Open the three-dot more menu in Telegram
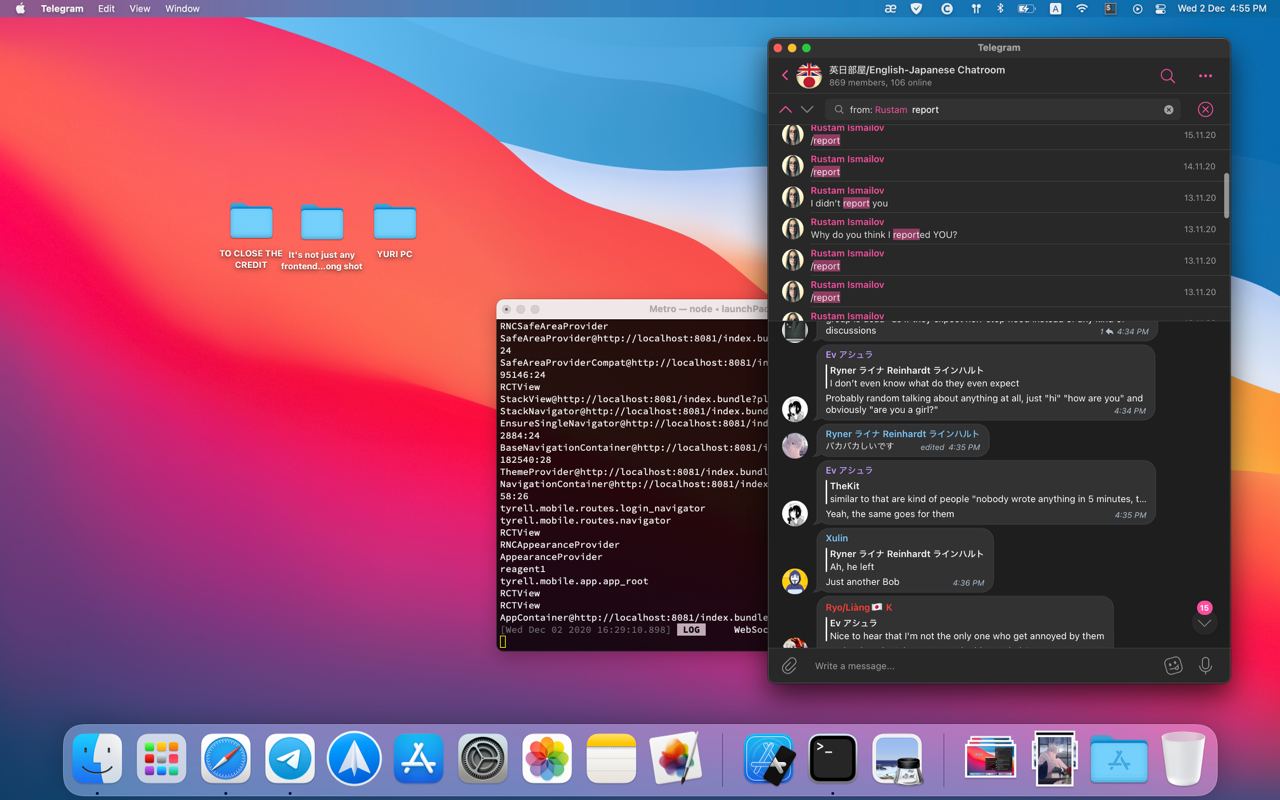Image resolution: width=1280 pixels, height=800 pixels. click(x=1205, y=76)
